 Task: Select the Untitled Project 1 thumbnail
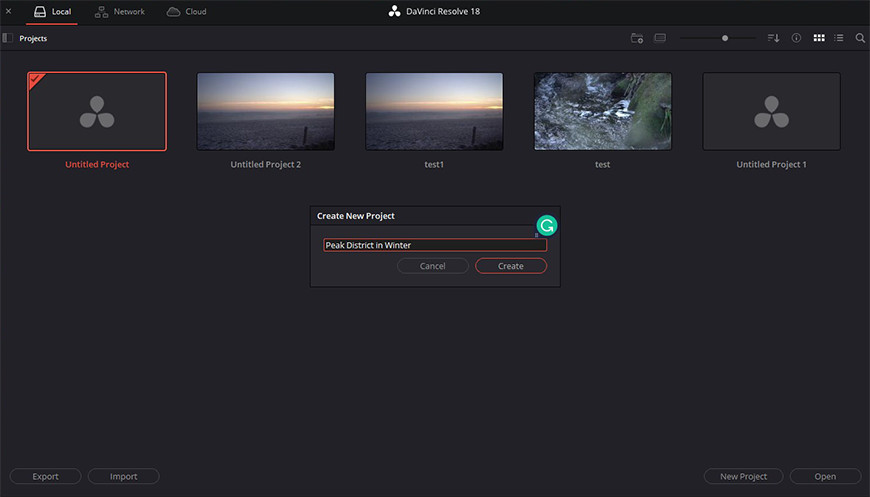[x=771, y=111]
